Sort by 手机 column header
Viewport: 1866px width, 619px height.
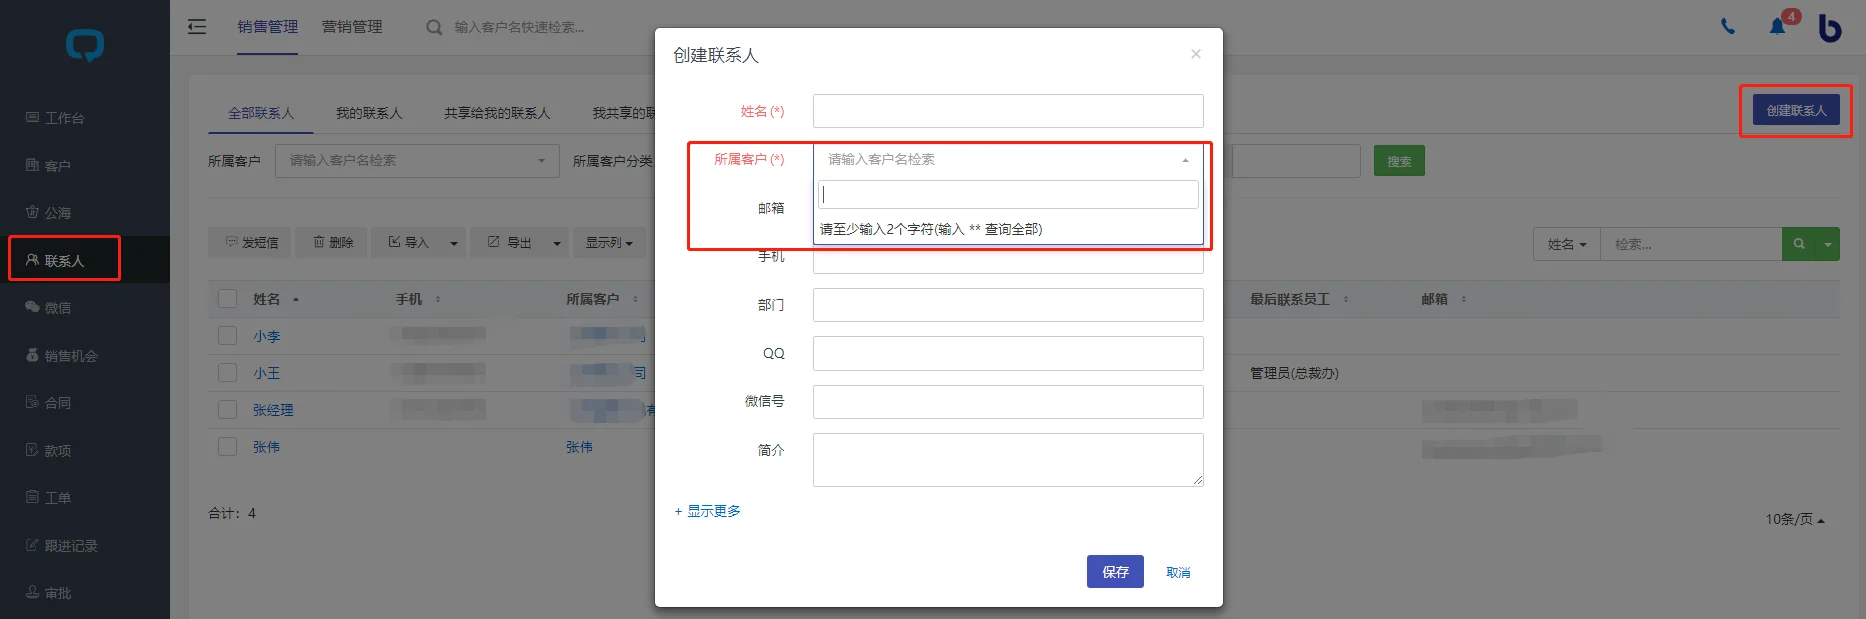pyautogui.click(x=417, y=299)
